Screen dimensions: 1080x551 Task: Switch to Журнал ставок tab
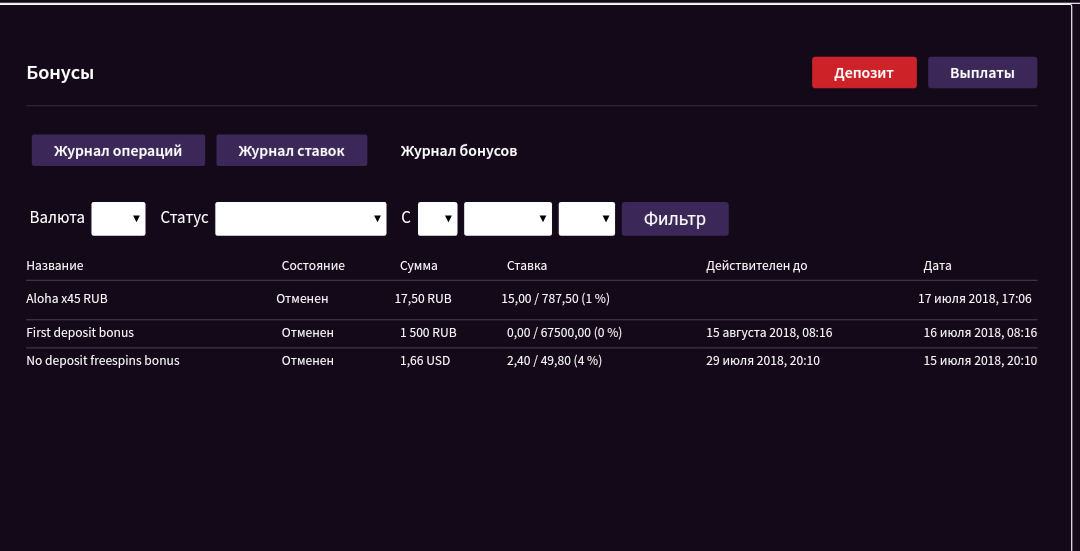click(x=291, y=150)
